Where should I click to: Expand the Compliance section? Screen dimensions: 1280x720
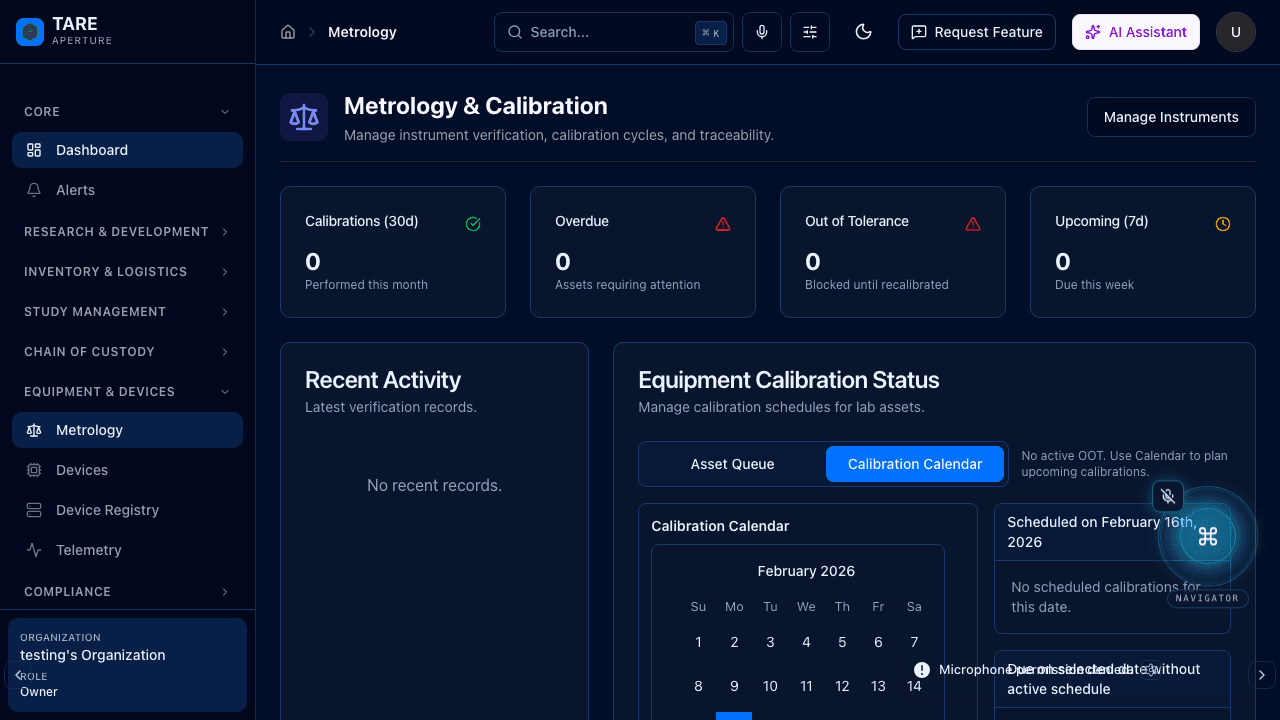click(68, 591)
